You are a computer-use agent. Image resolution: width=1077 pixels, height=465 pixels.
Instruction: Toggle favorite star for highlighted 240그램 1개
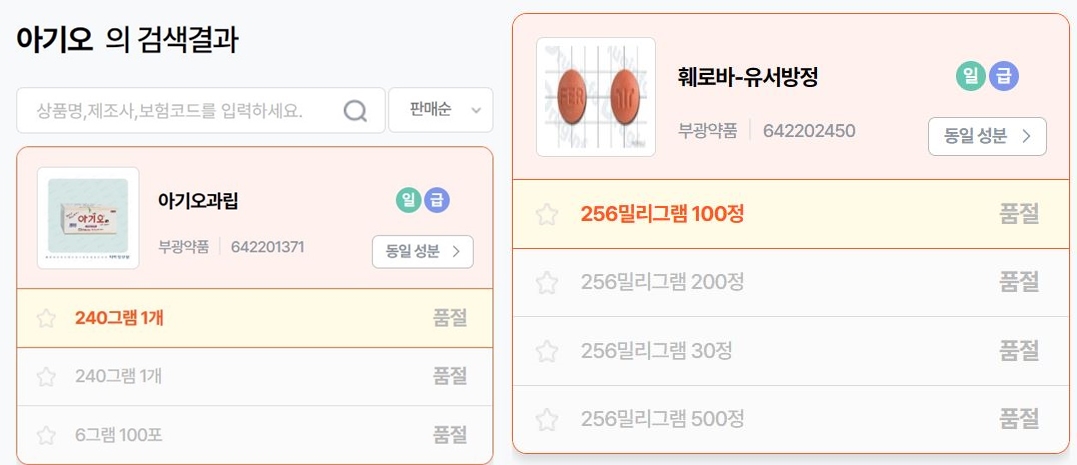point(46,318)
